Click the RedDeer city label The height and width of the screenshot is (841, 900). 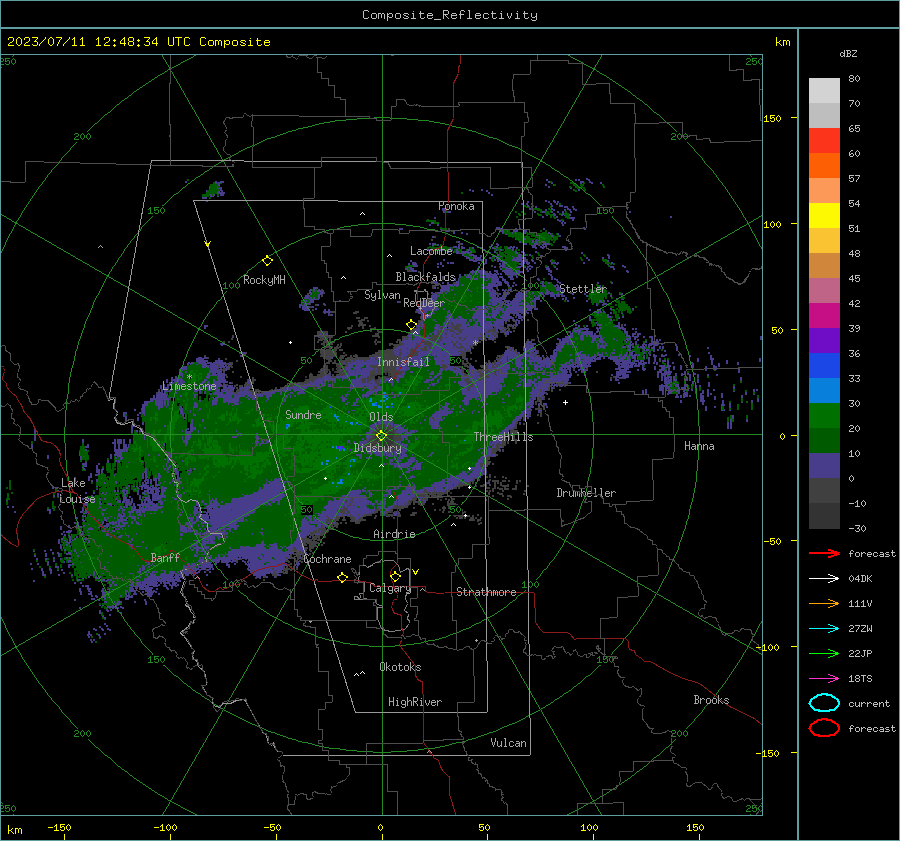[x=424, y=303]
